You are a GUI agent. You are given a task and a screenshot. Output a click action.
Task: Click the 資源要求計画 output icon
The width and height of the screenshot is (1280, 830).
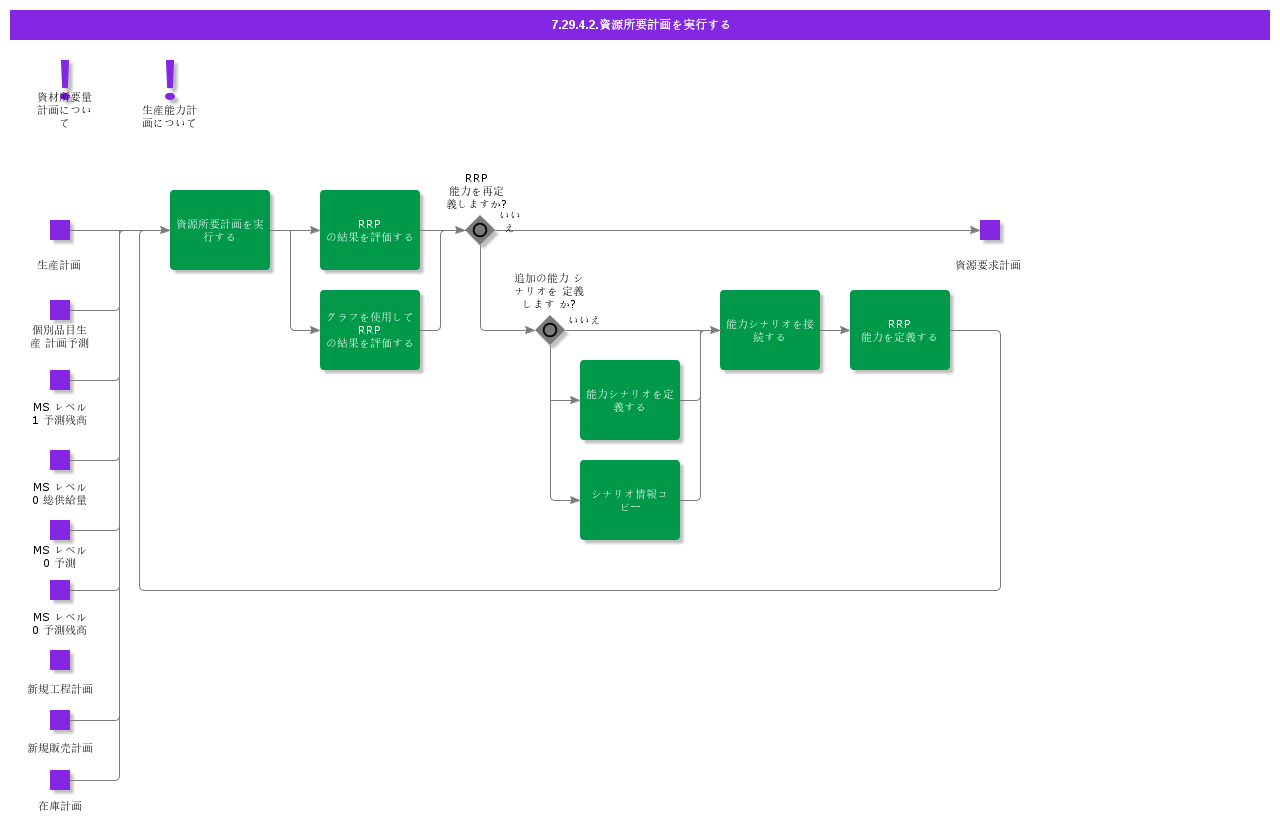click(990, 230)
